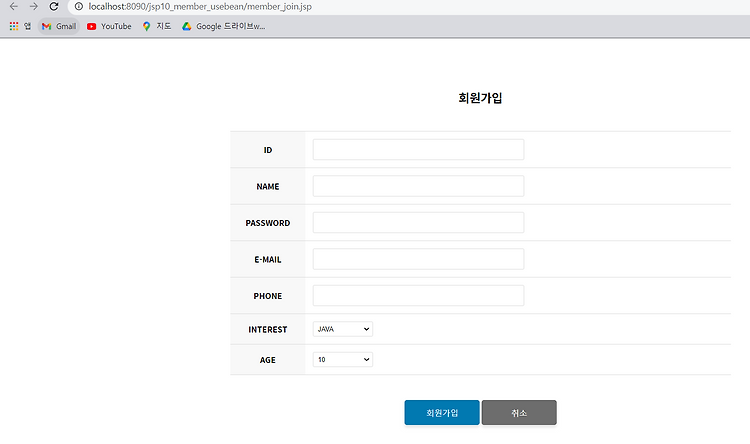
Task: Focus the PASSWORD input field
Action: coord(419,222)
